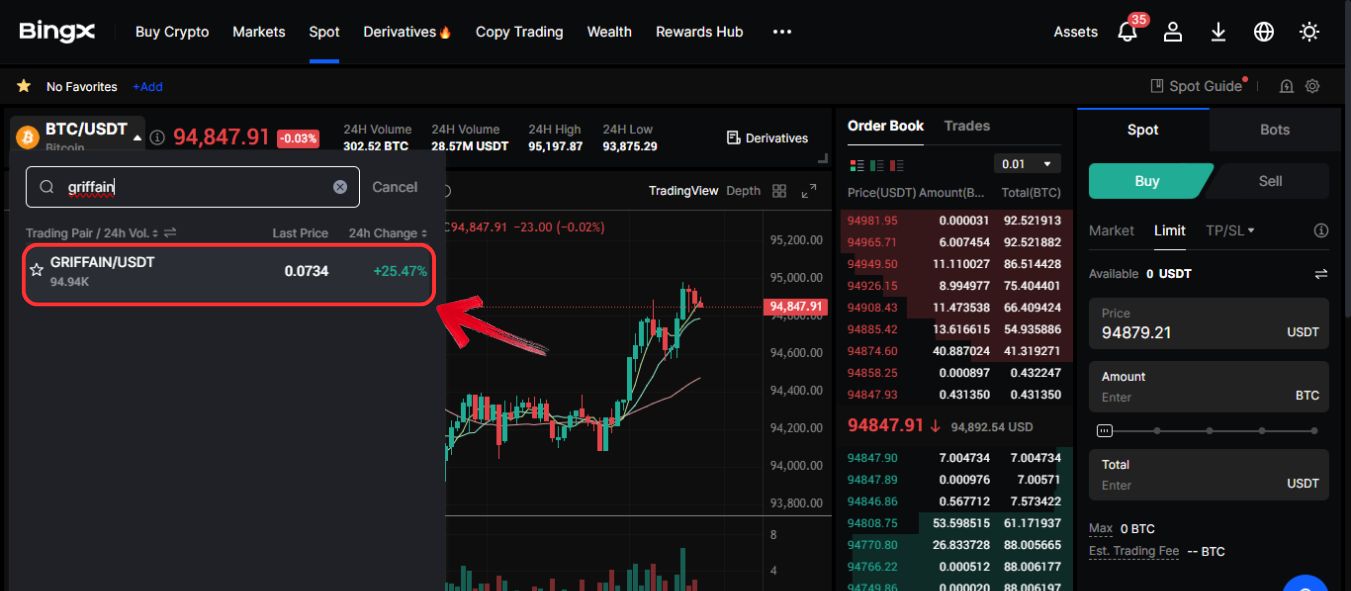Click the order type info icon

(x=1321, y=230)
